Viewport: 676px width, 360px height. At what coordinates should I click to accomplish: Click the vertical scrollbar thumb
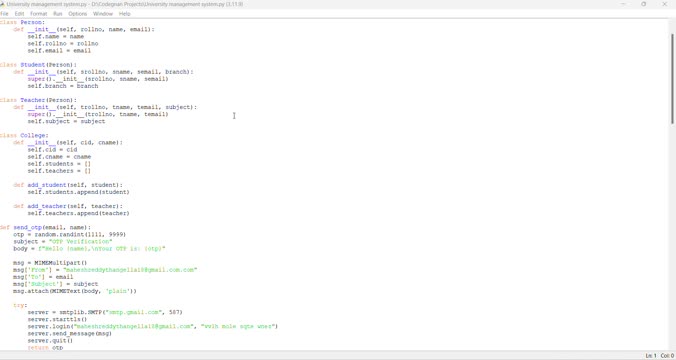[672, 79]
